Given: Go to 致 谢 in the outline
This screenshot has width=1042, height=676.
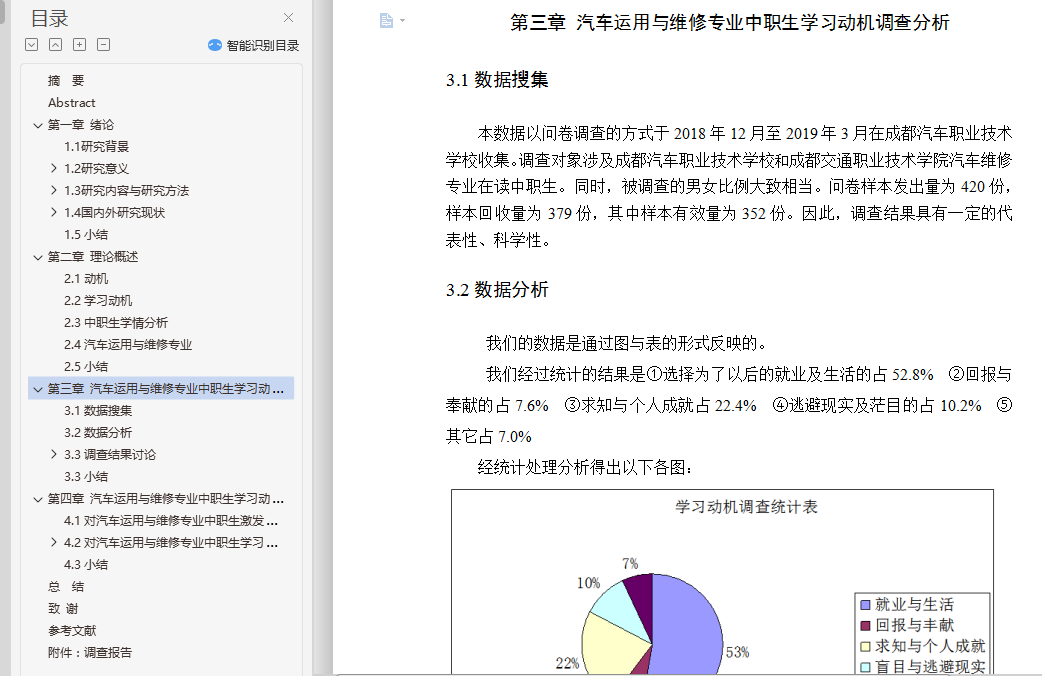Looking at the screenshot, I should coord(63,608).
